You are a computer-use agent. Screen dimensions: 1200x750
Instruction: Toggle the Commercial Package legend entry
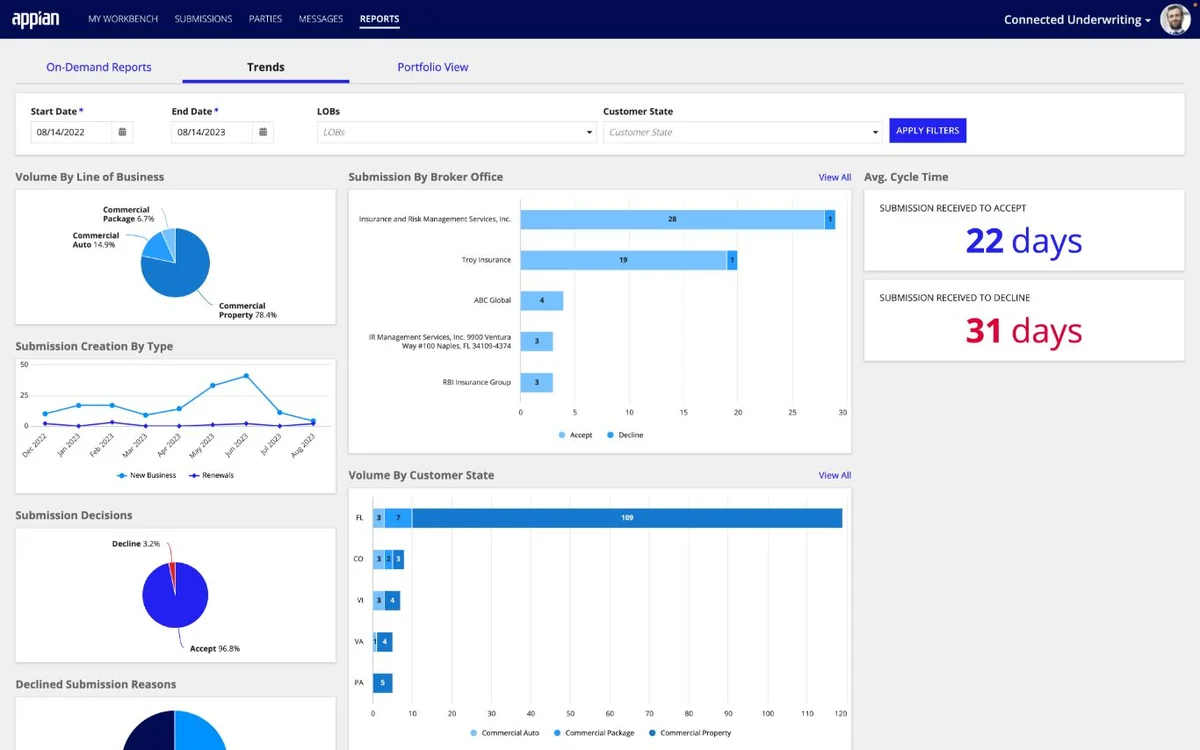click(594, 733)
